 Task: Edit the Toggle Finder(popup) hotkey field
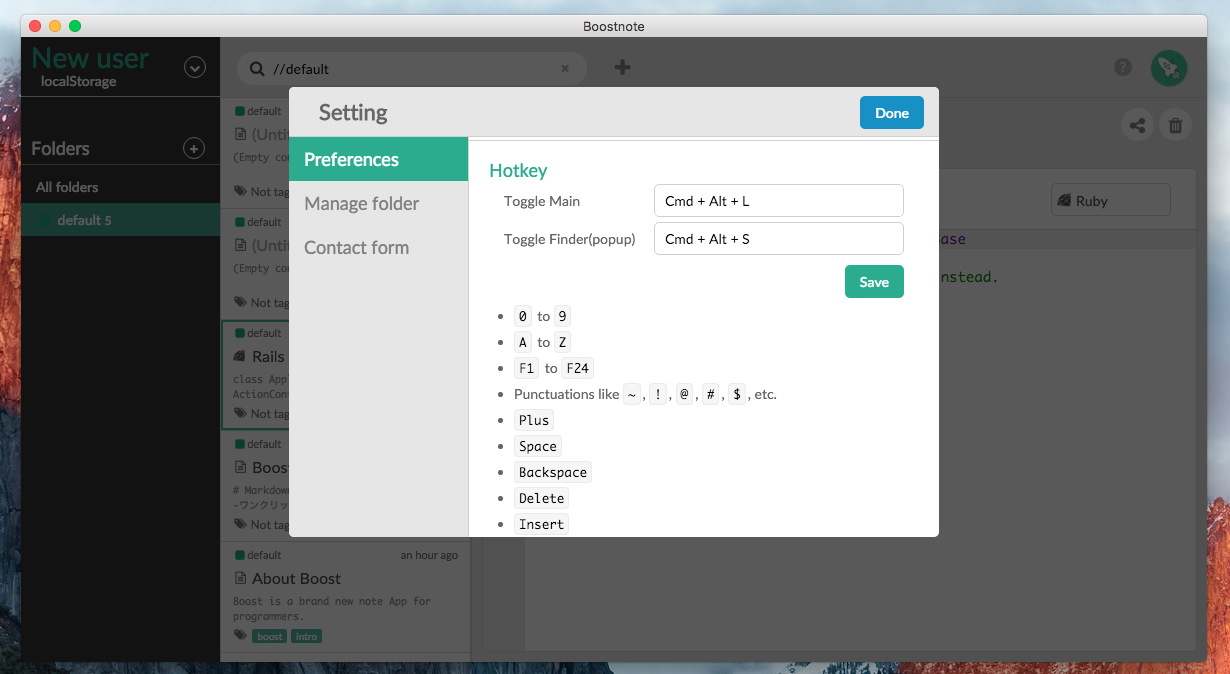coord(779,239)
